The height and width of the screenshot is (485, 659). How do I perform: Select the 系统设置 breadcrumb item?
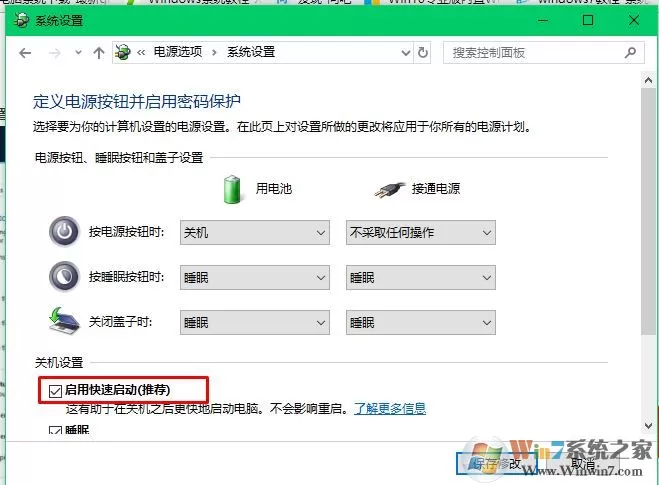[x=251, y=52]
